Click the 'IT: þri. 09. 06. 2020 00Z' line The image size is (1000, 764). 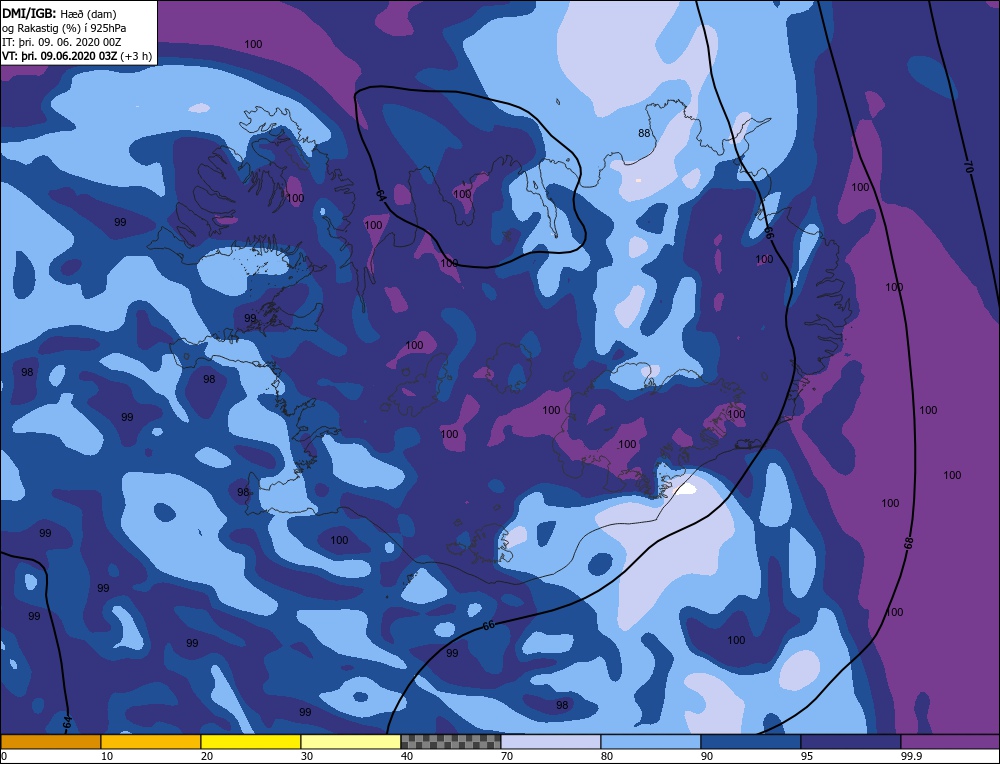tap(61, 41)
